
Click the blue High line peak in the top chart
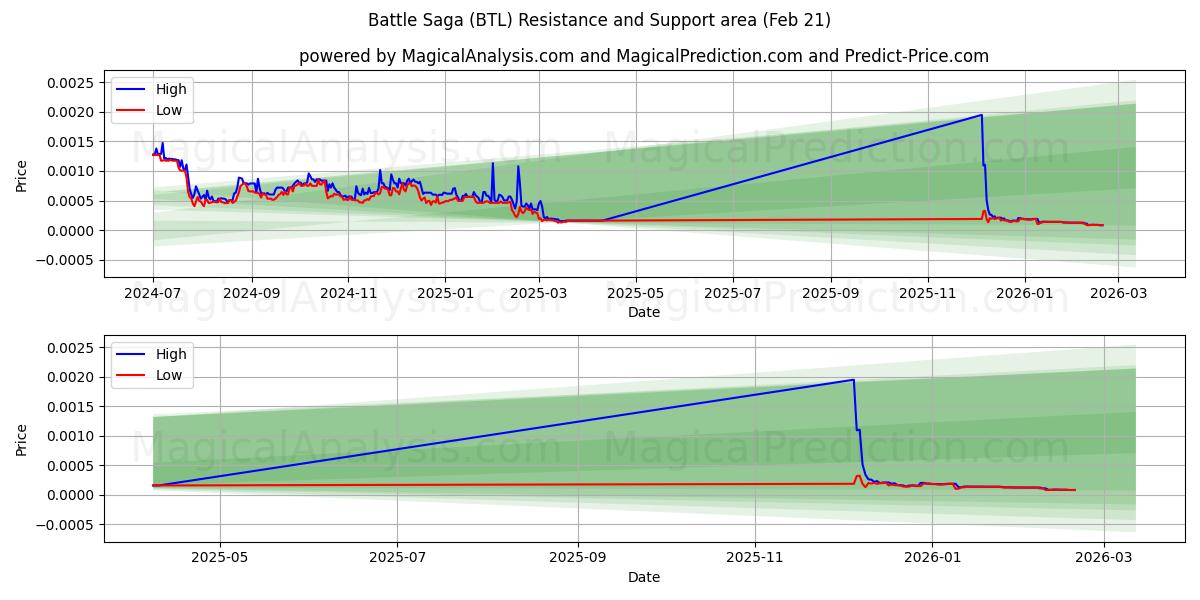(x=981, y=115)
